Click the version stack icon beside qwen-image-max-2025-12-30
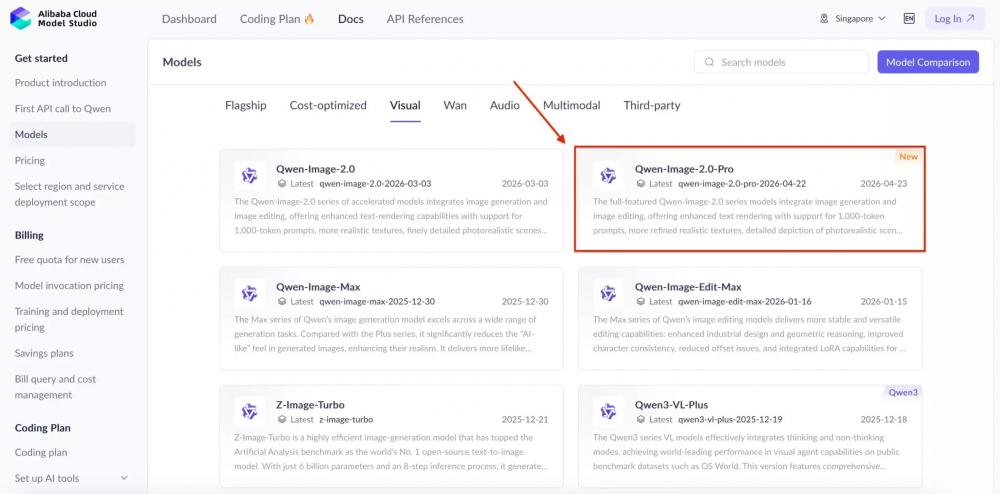Image resolution: width=1000 pixels, height=494 pixels. tap(282, 301)
